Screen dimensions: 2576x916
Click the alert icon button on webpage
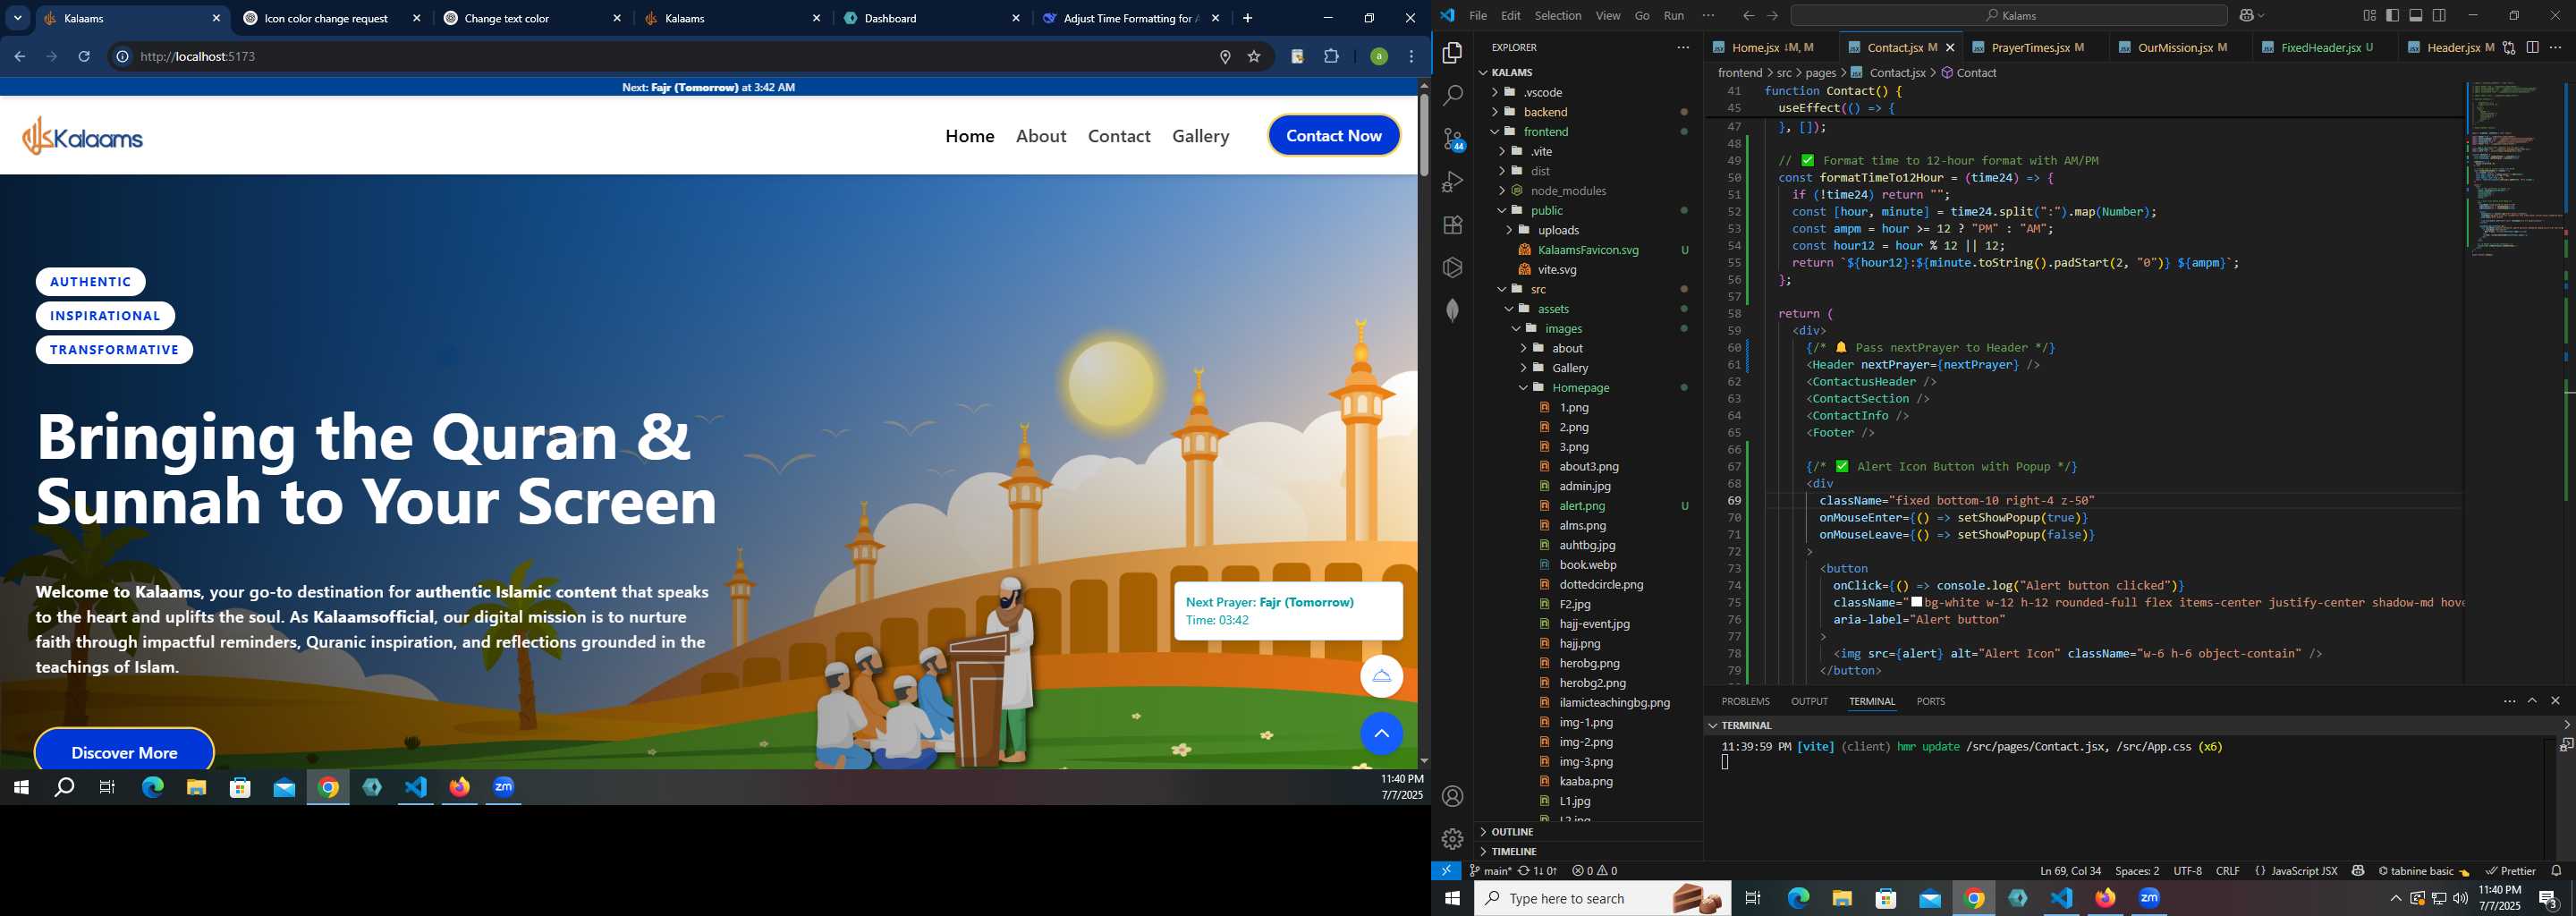pos(1381,677)
